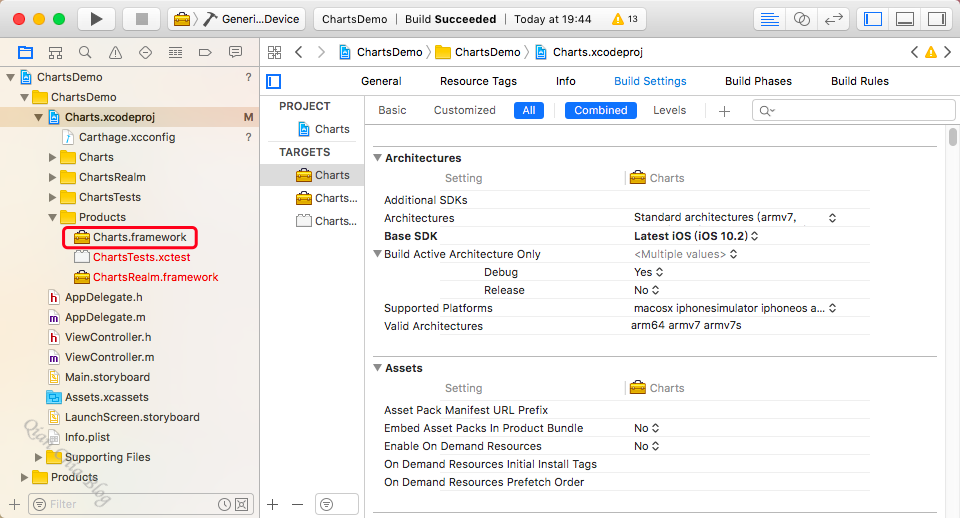Collapse the Architectures settings section
960x518 pixels.
378,158
